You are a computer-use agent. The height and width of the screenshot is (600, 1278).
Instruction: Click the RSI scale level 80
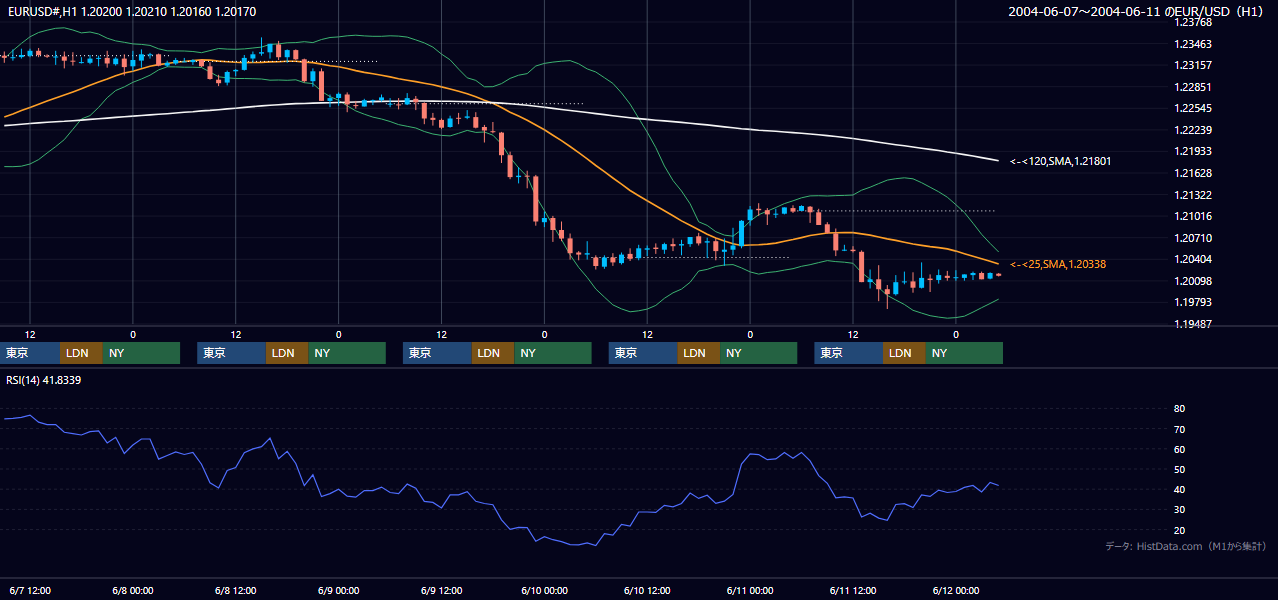pyautogui.click(x=1180, y=409)
